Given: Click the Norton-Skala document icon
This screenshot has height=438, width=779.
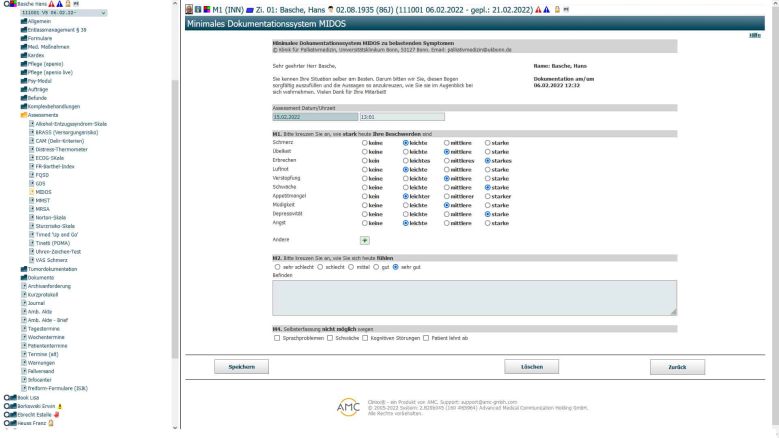Looking at the screenshot, I should (x=32, y=217).
